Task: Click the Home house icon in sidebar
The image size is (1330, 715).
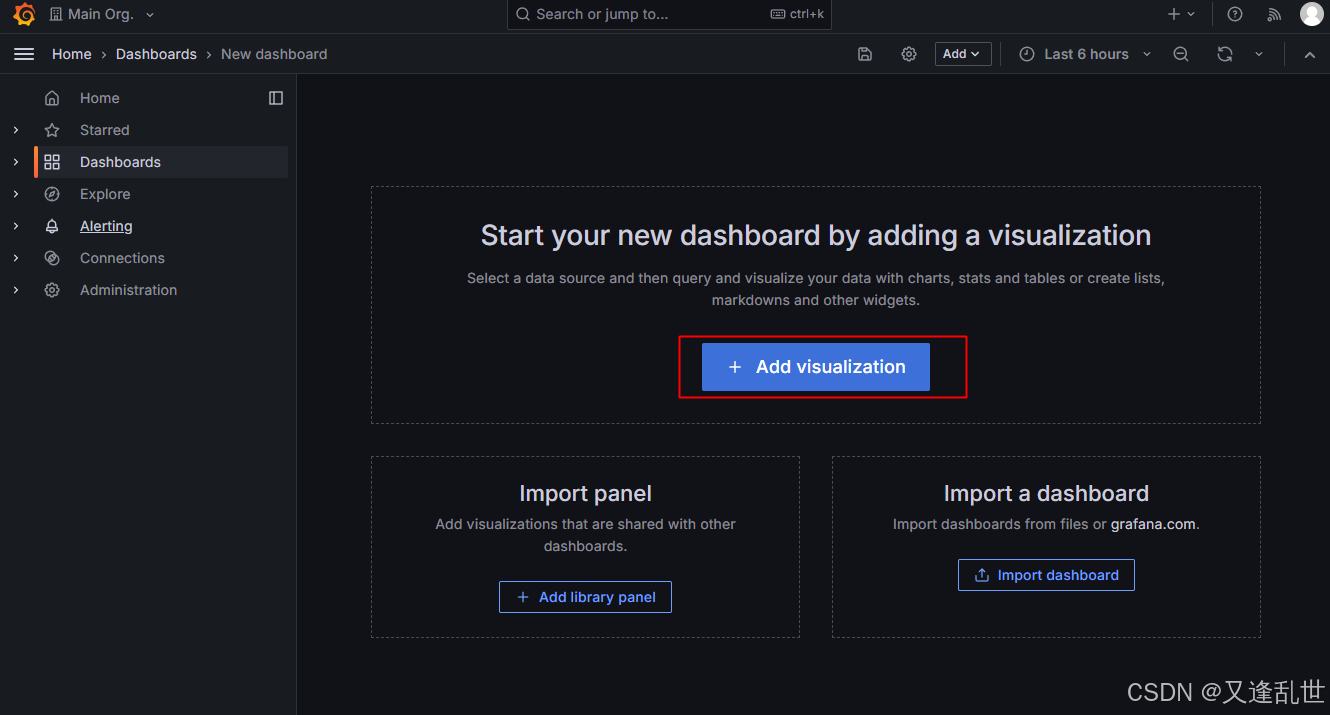Action: pos(52,98)
